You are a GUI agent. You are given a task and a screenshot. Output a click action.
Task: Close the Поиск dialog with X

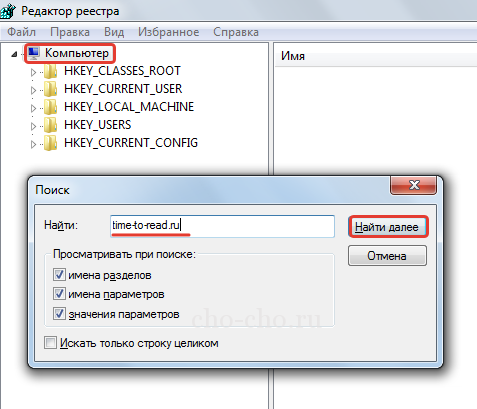[413, 185]
